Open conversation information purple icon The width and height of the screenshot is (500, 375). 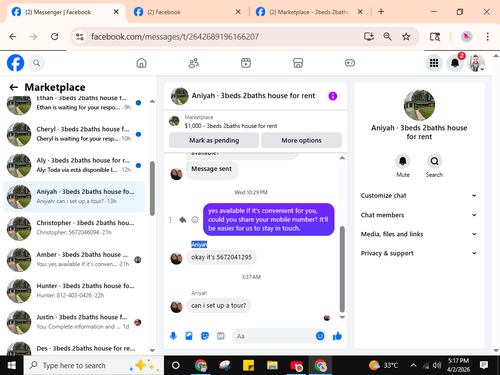[333, 96]
